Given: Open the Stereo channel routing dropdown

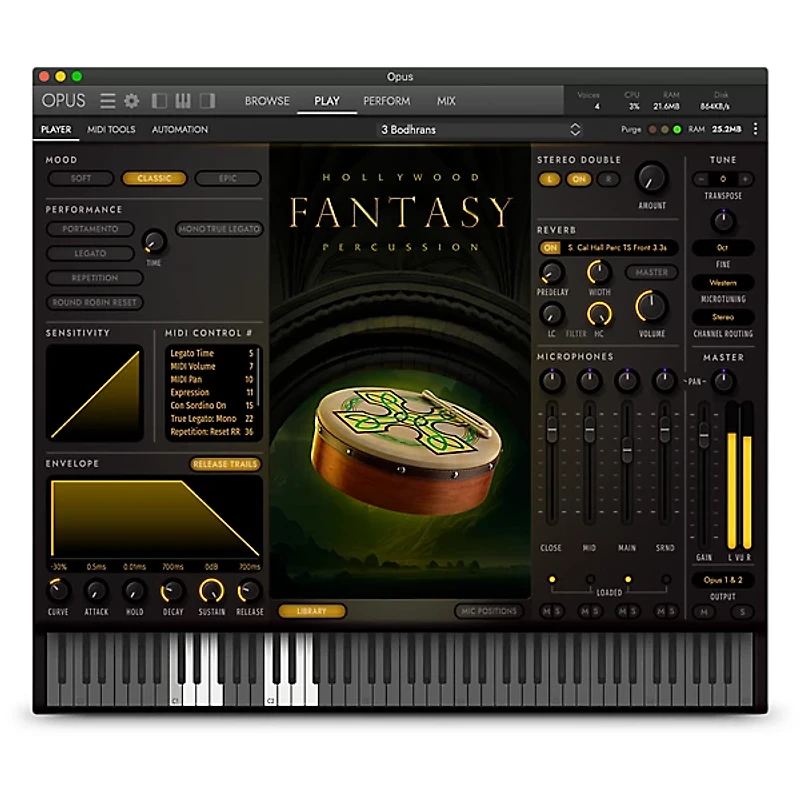Looking at the screenshot, I should [x=723, y=317].
